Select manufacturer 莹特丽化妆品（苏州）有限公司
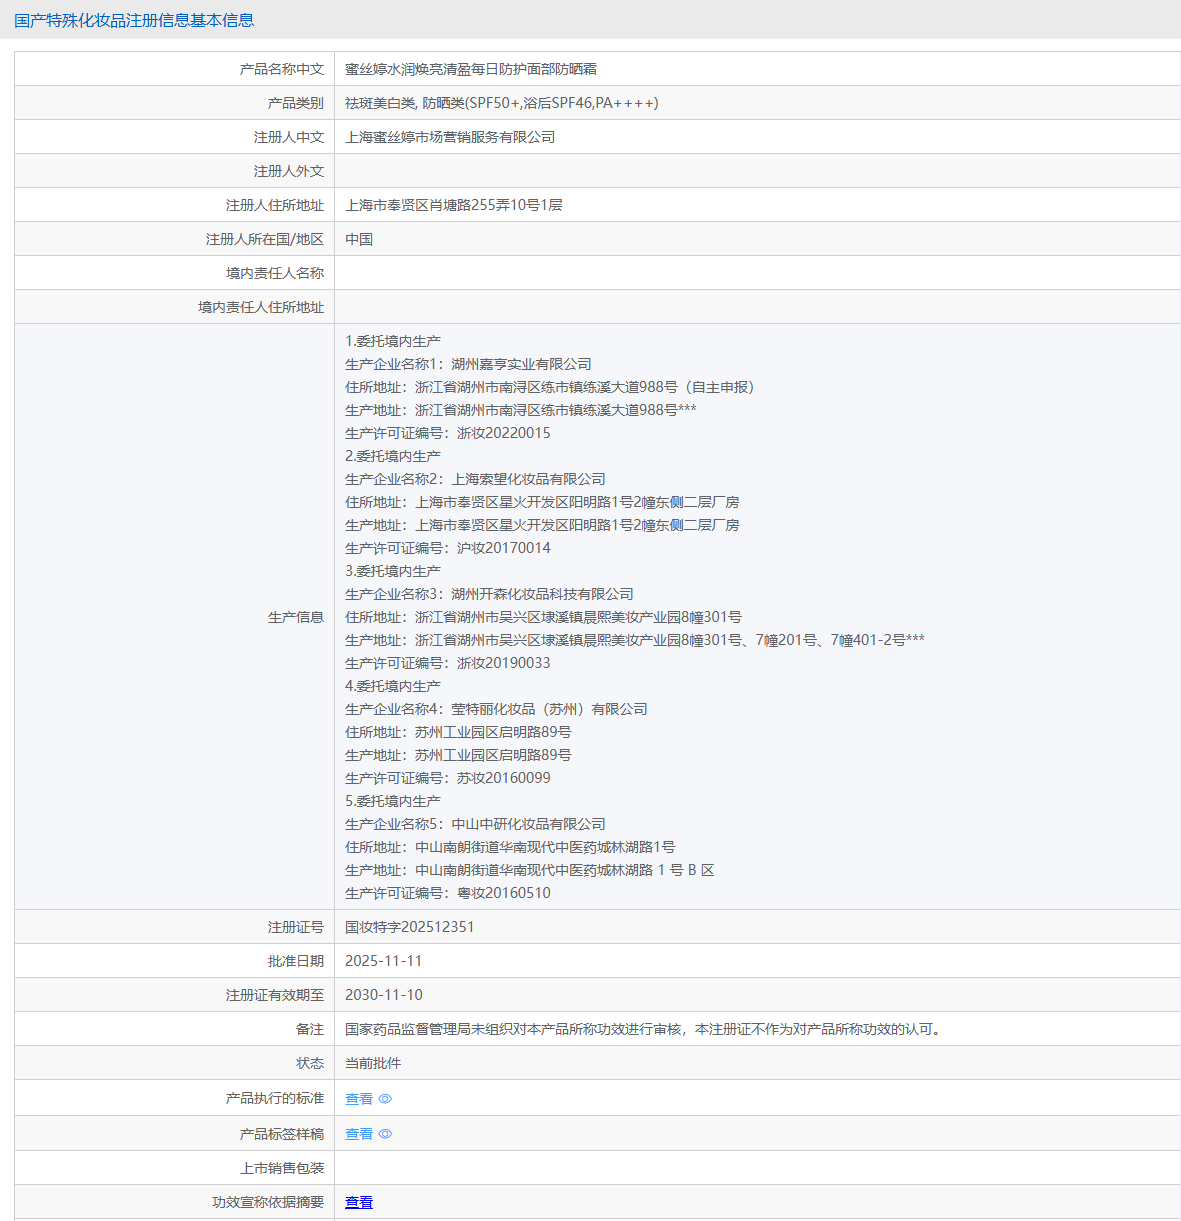 (550, 709)
